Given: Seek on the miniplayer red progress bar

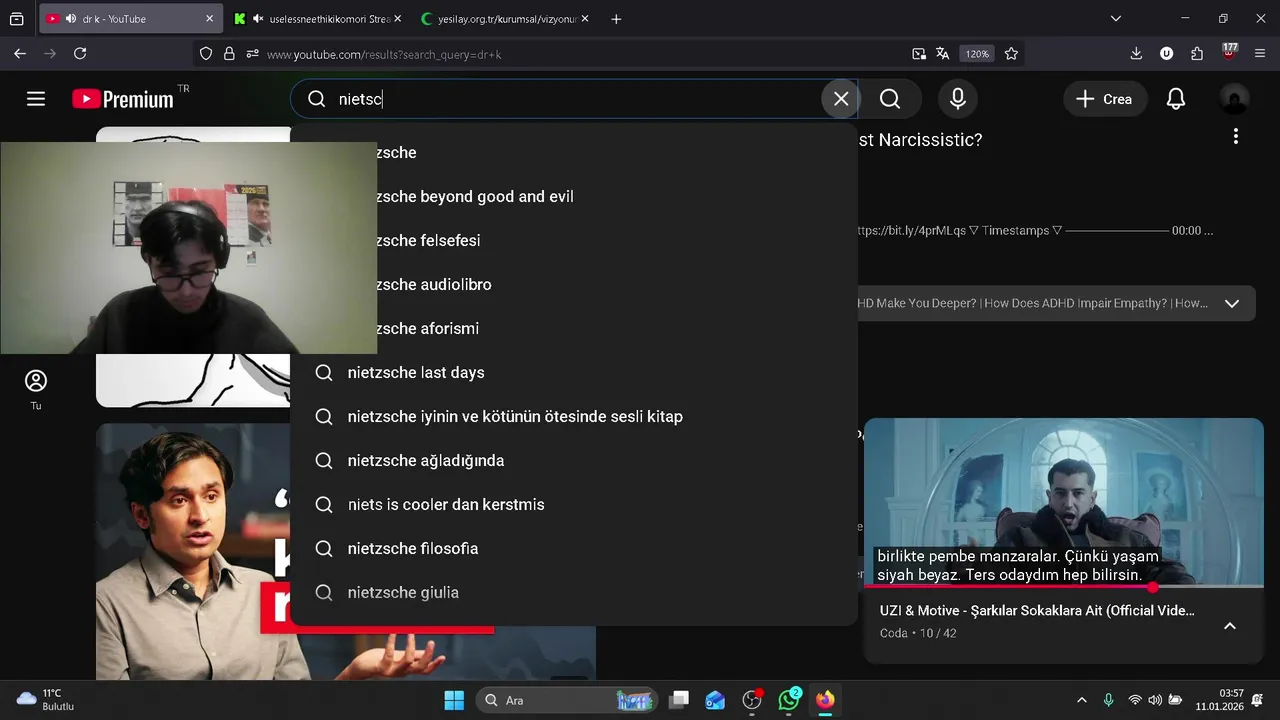Looking at the screenshot, I should click(1064, 587).
